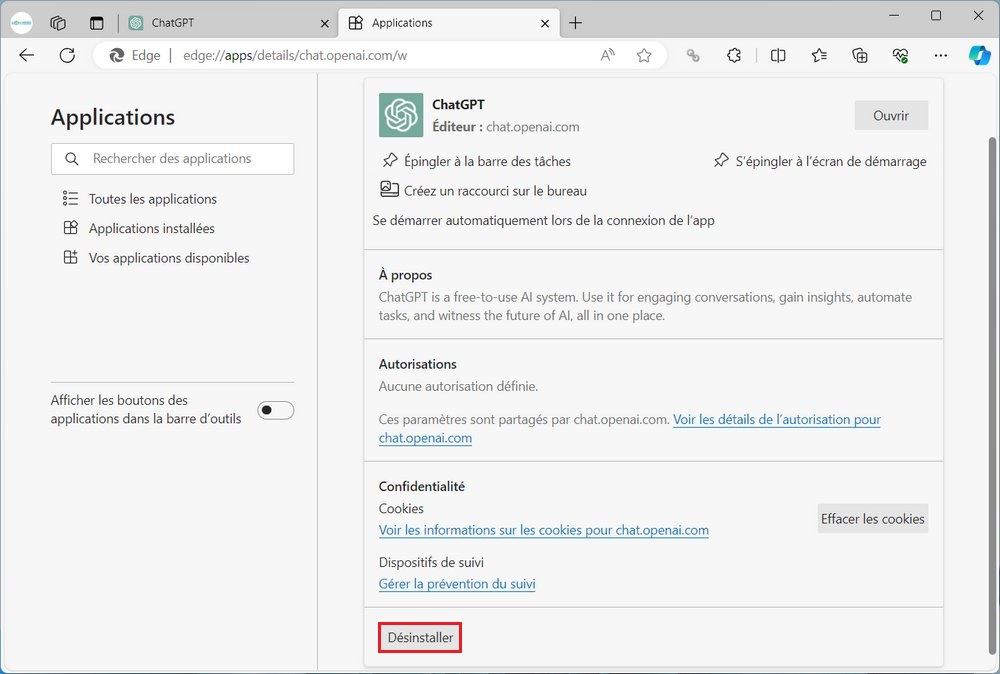Select Toutes les applications
The height and width of the screenshot is (674, 1000).
point(152,199)
